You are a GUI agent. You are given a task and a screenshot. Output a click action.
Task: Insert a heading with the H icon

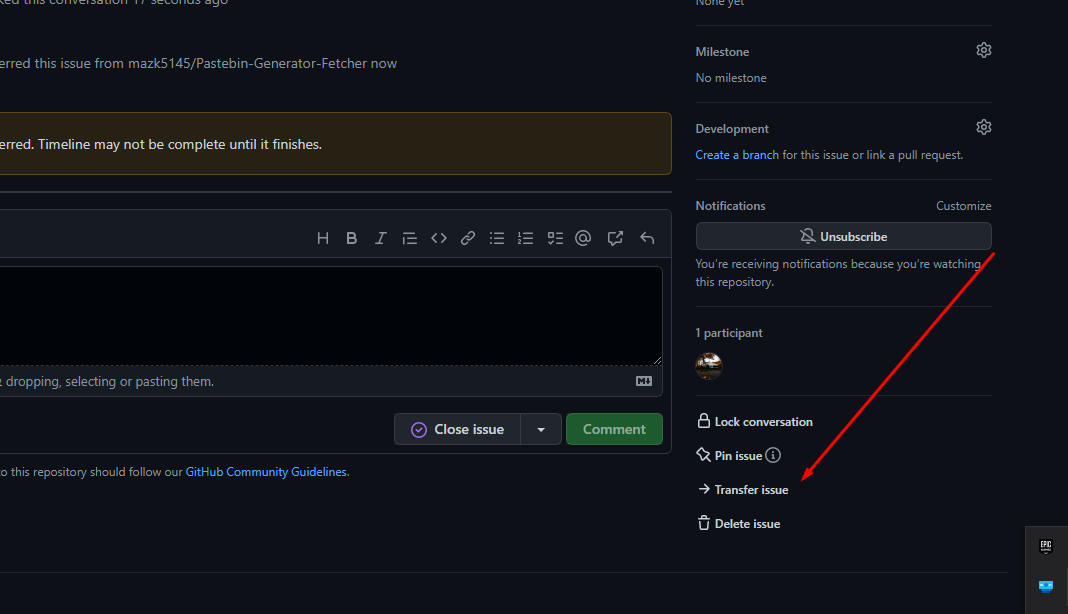[x=323, y=238]
